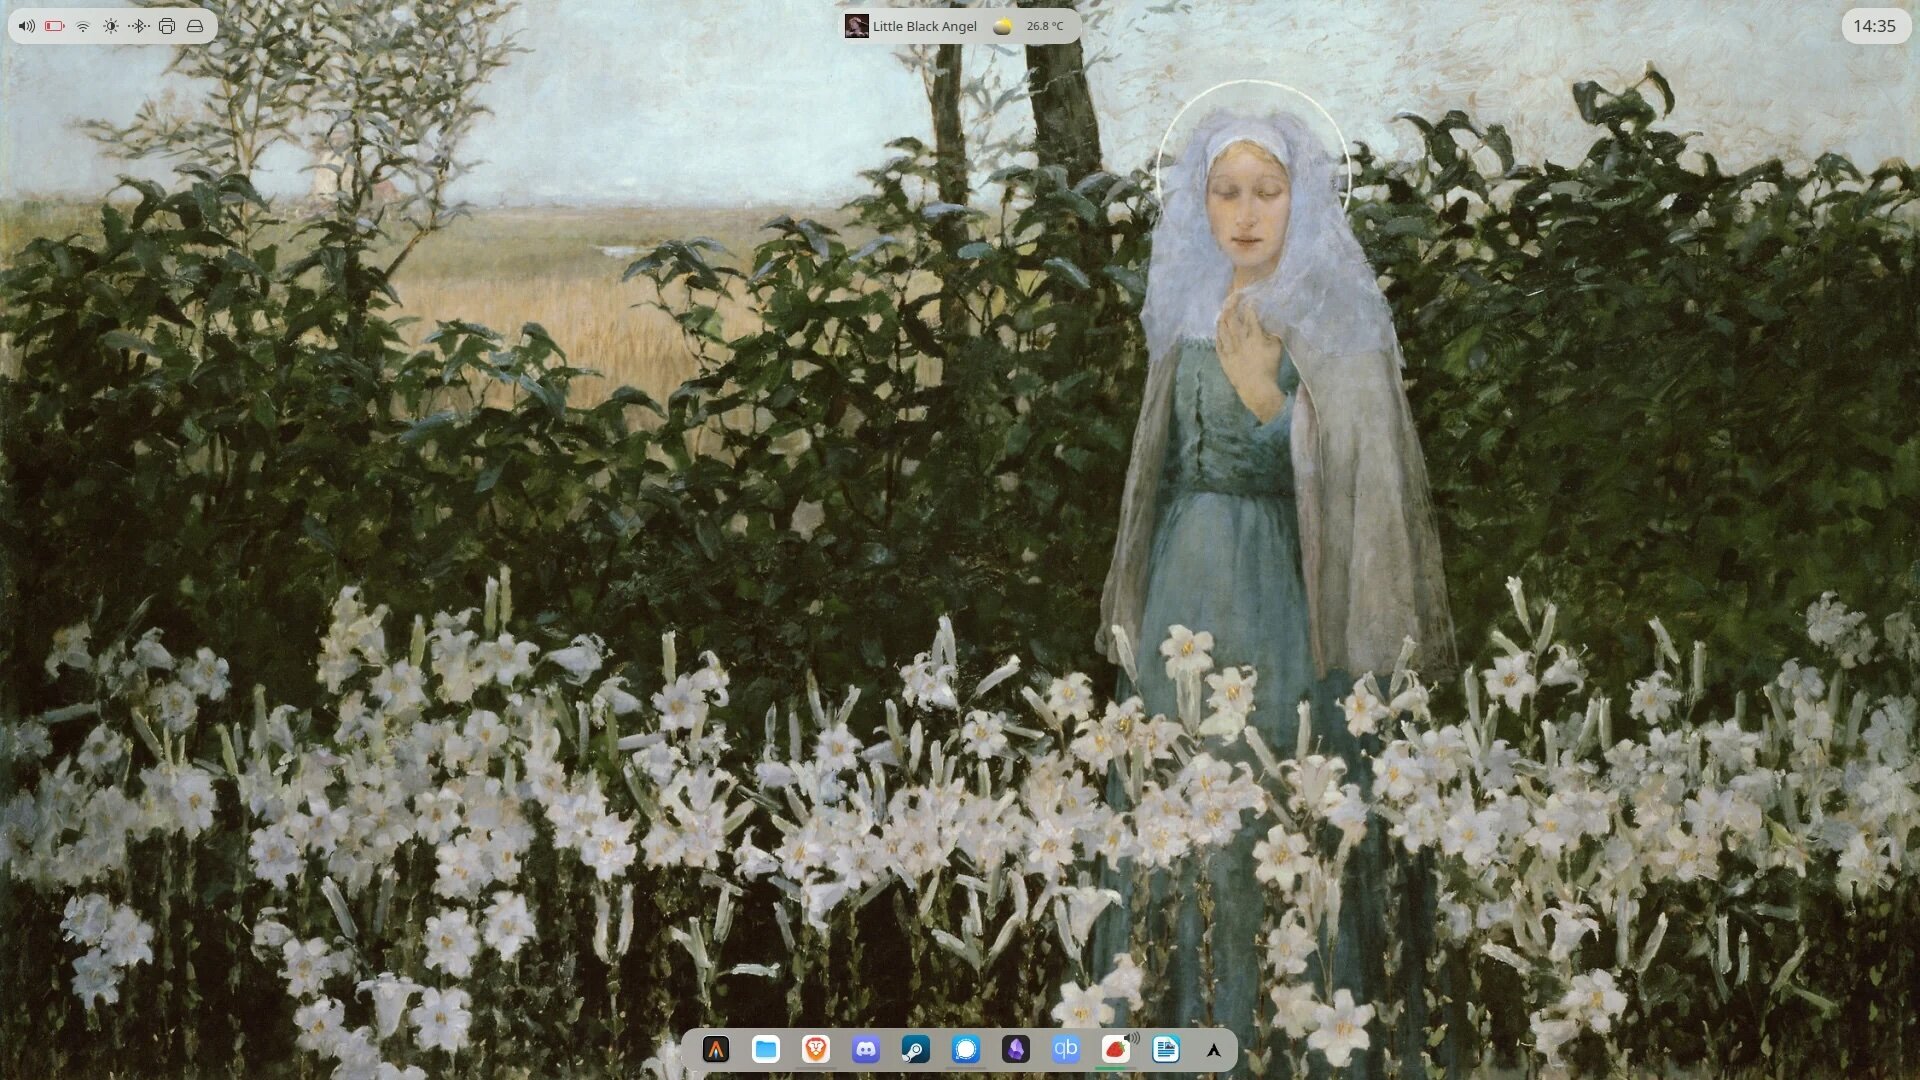Open the low battery indicator
This screenshot has width=1920, height=1080.
pos(55,26)
